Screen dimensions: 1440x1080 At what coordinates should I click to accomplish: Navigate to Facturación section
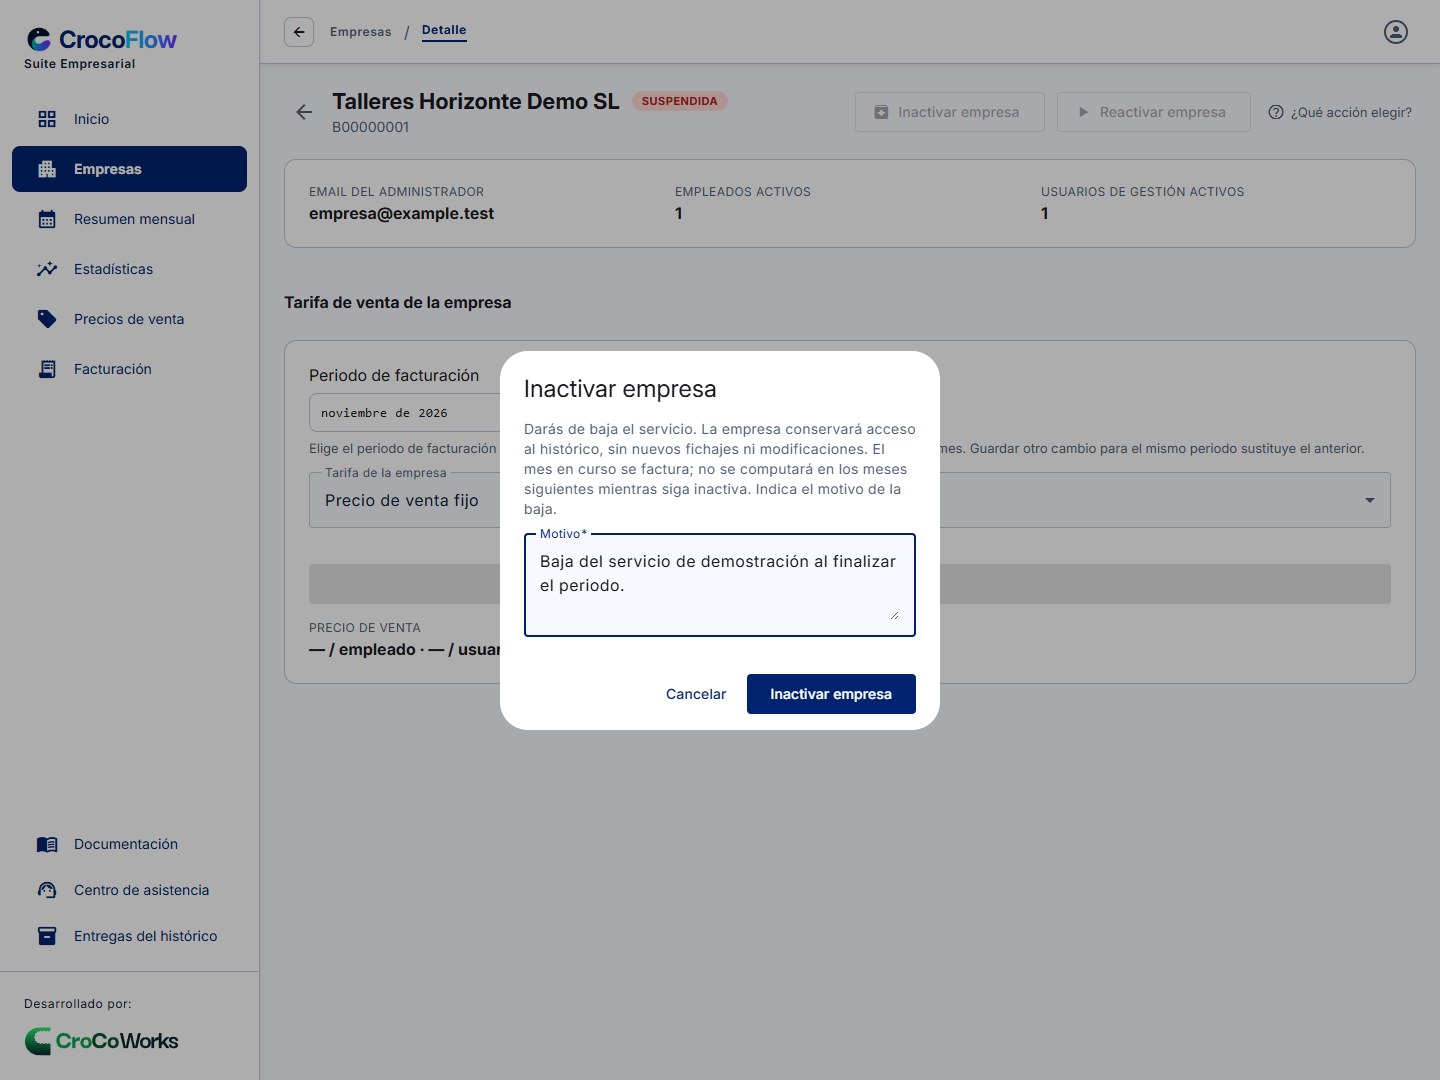129,369
